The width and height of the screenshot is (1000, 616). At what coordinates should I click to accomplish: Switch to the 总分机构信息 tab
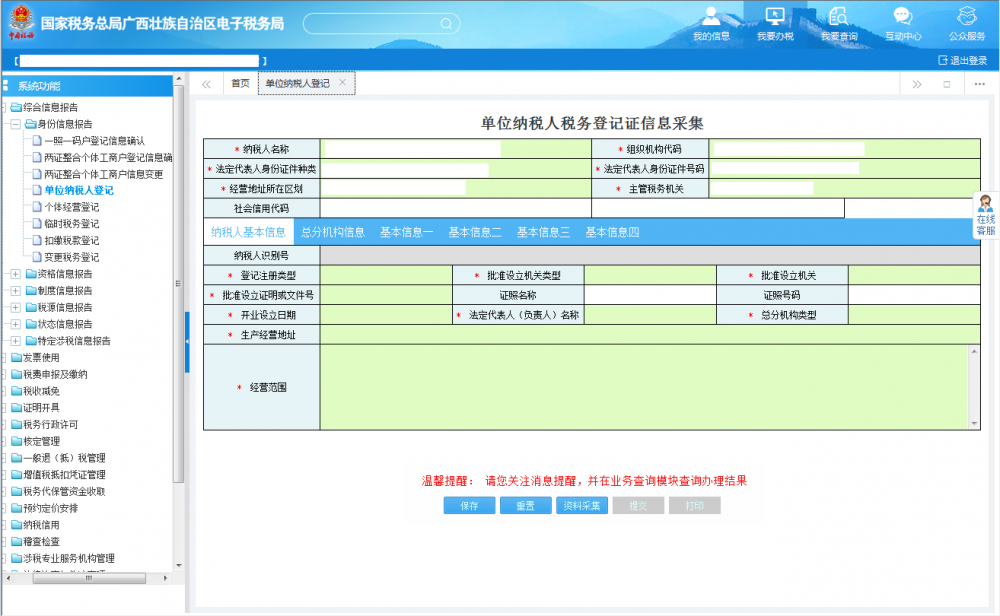(332, 232)
